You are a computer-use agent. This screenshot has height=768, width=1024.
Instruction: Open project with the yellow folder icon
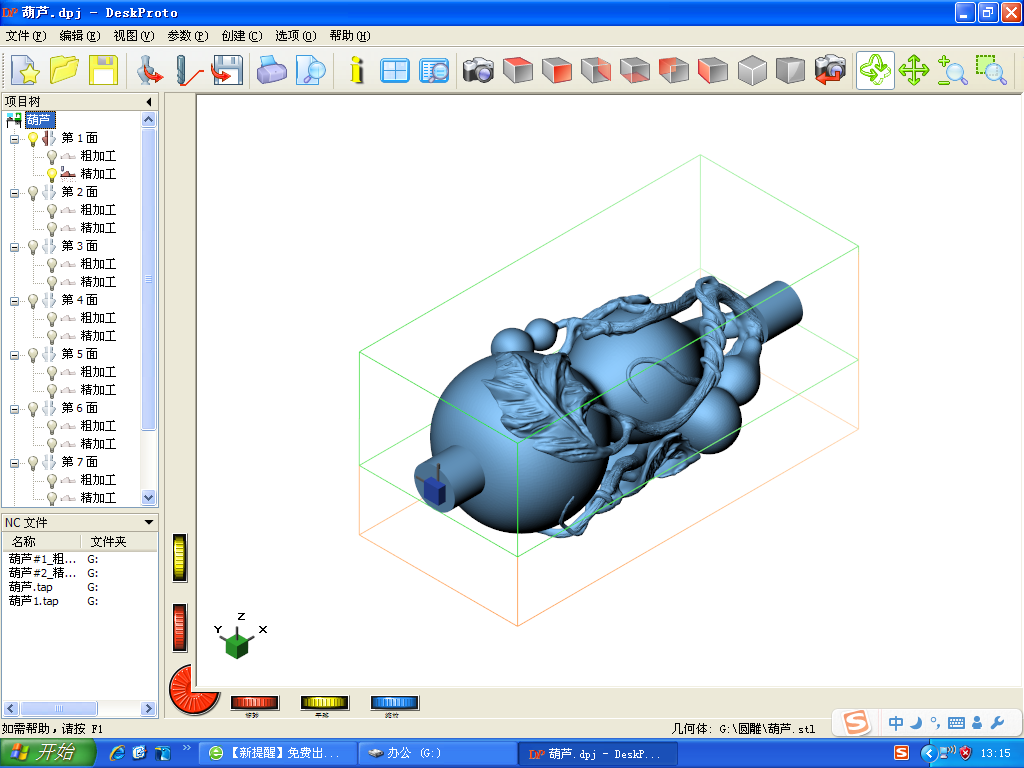[x=64, y=70]
